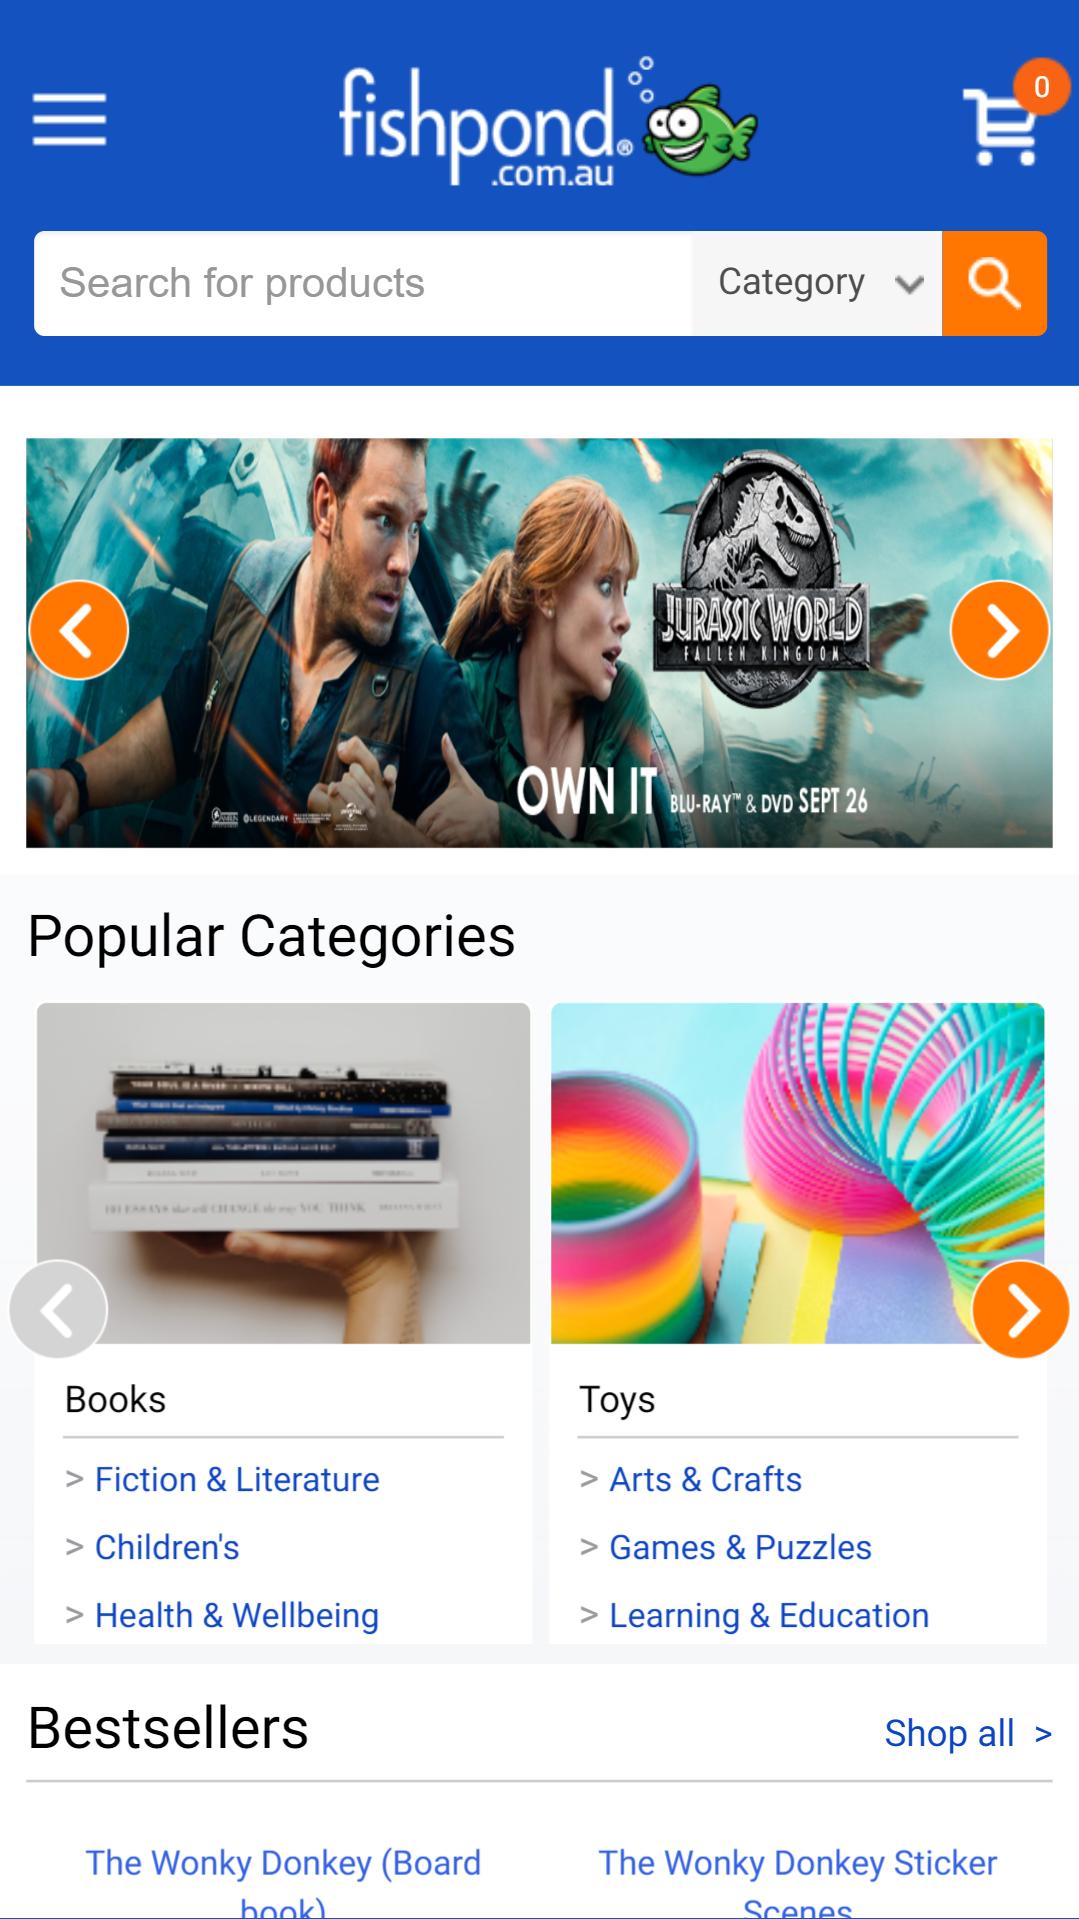Open The Wonky Donkey Sticker Scenes product
This screenshot has height=1919, width=1079.
pyautogui.click(x=798, y=1882)
